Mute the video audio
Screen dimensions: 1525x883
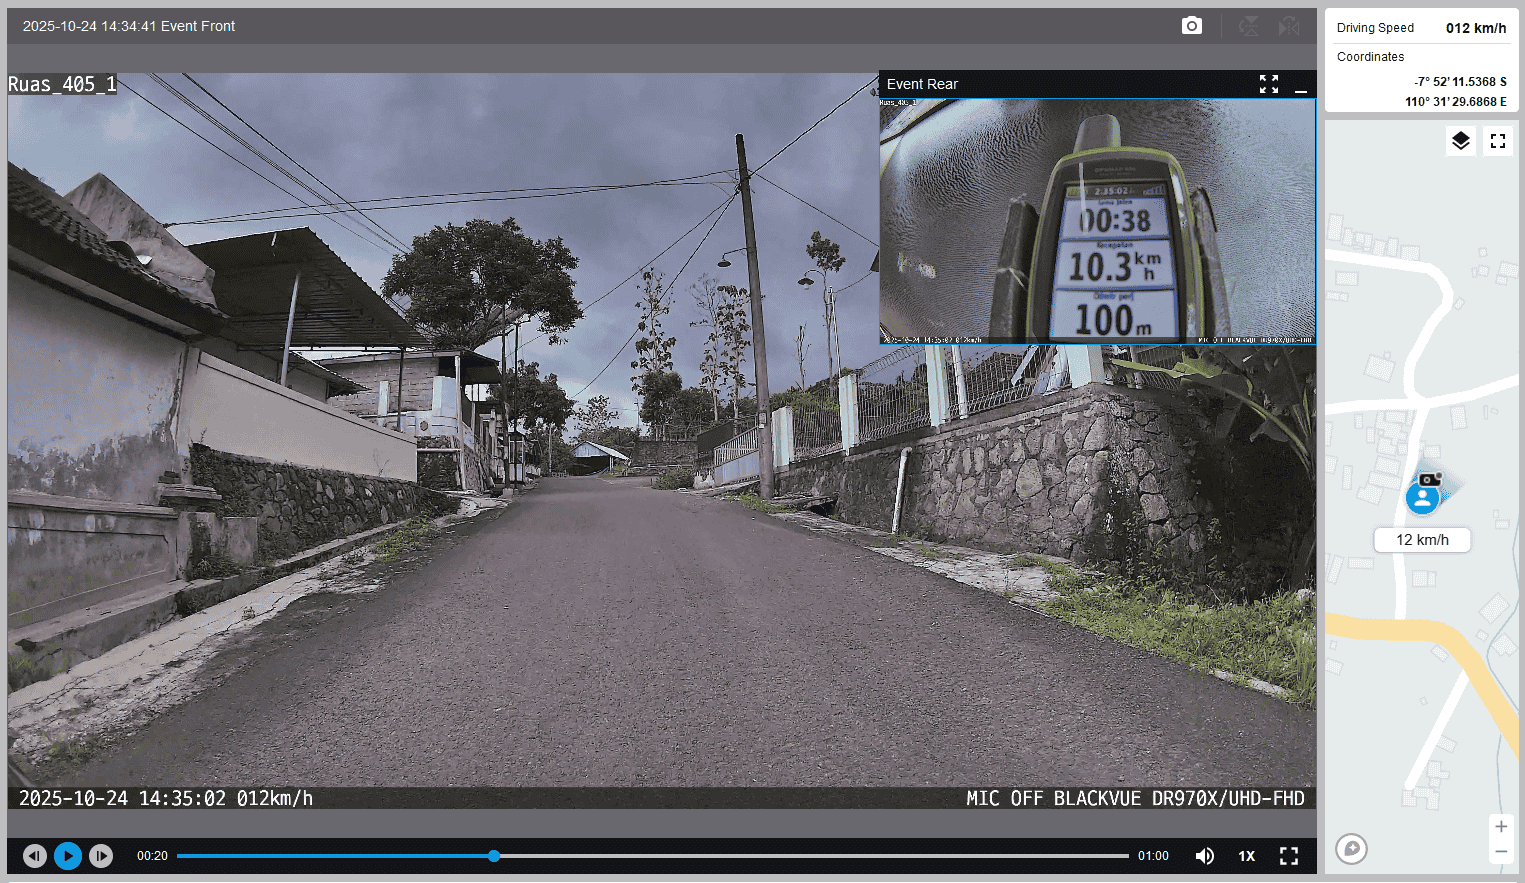coord(1205,856)
